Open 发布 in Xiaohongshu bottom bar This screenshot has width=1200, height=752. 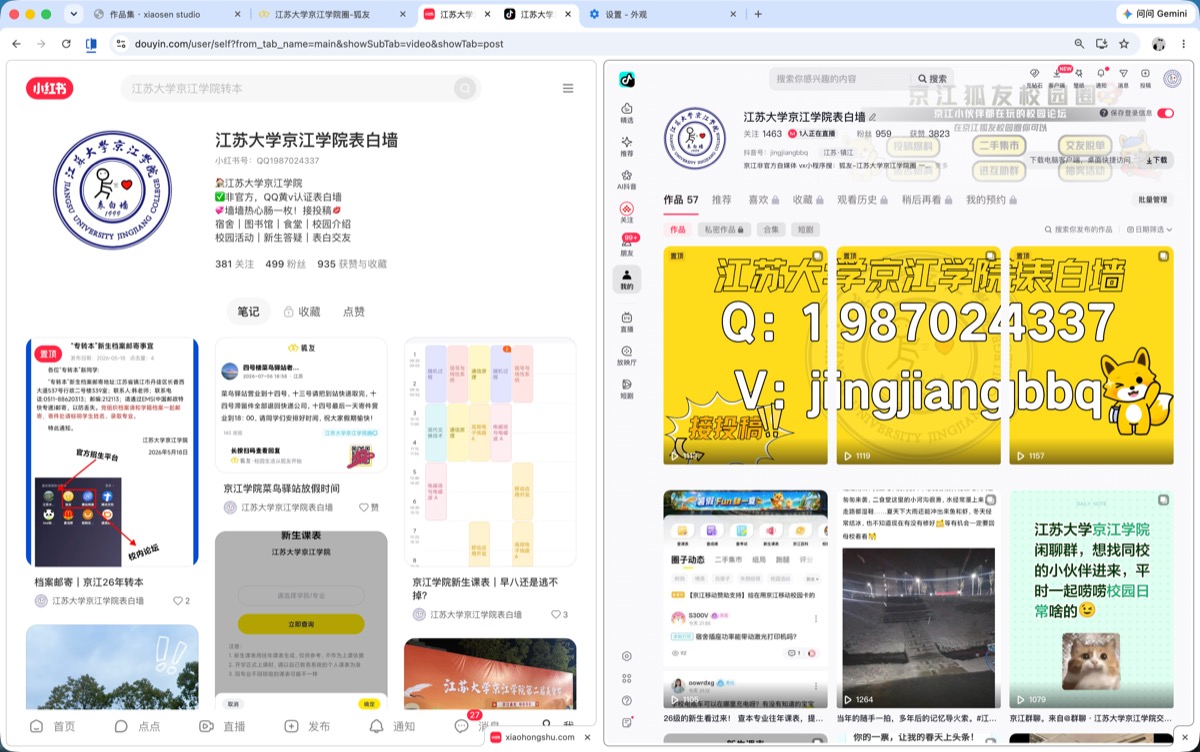tap(308, 726)
